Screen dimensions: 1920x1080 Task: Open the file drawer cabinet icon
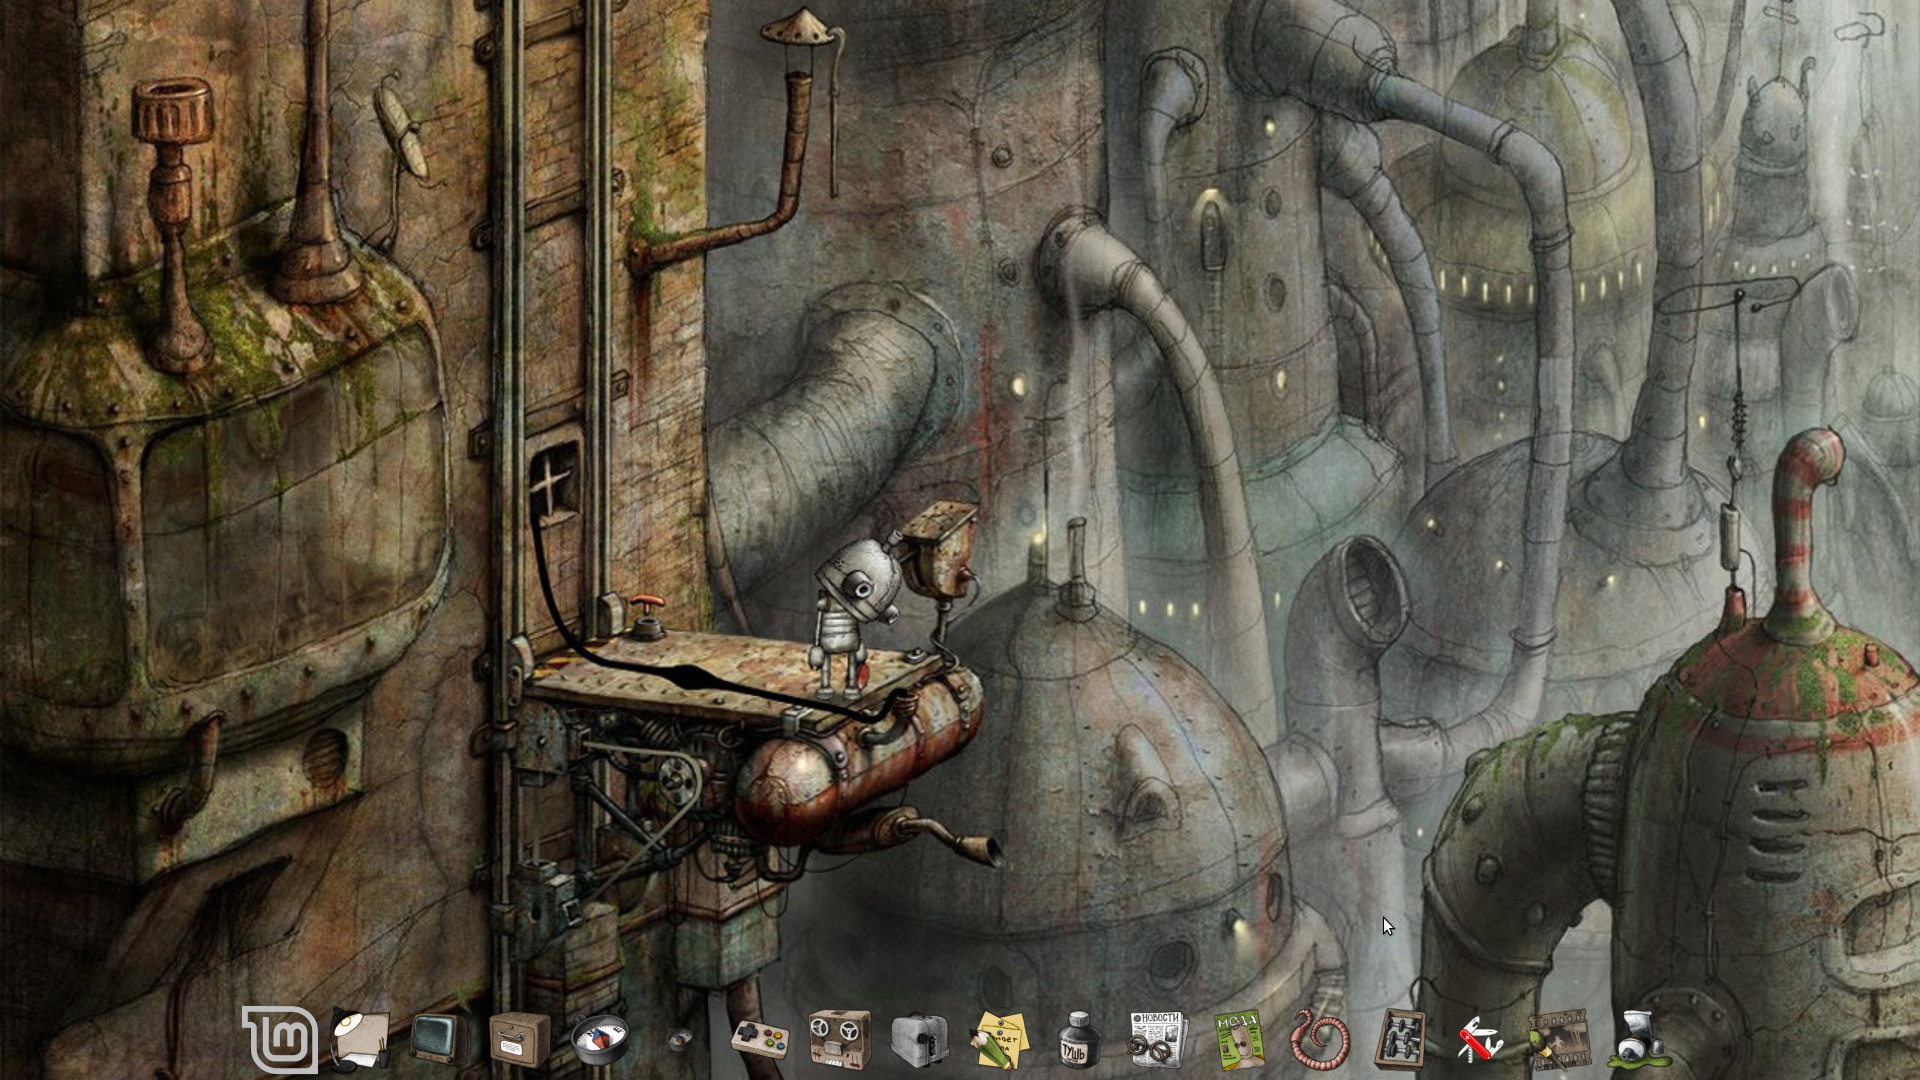point(519,1040)
